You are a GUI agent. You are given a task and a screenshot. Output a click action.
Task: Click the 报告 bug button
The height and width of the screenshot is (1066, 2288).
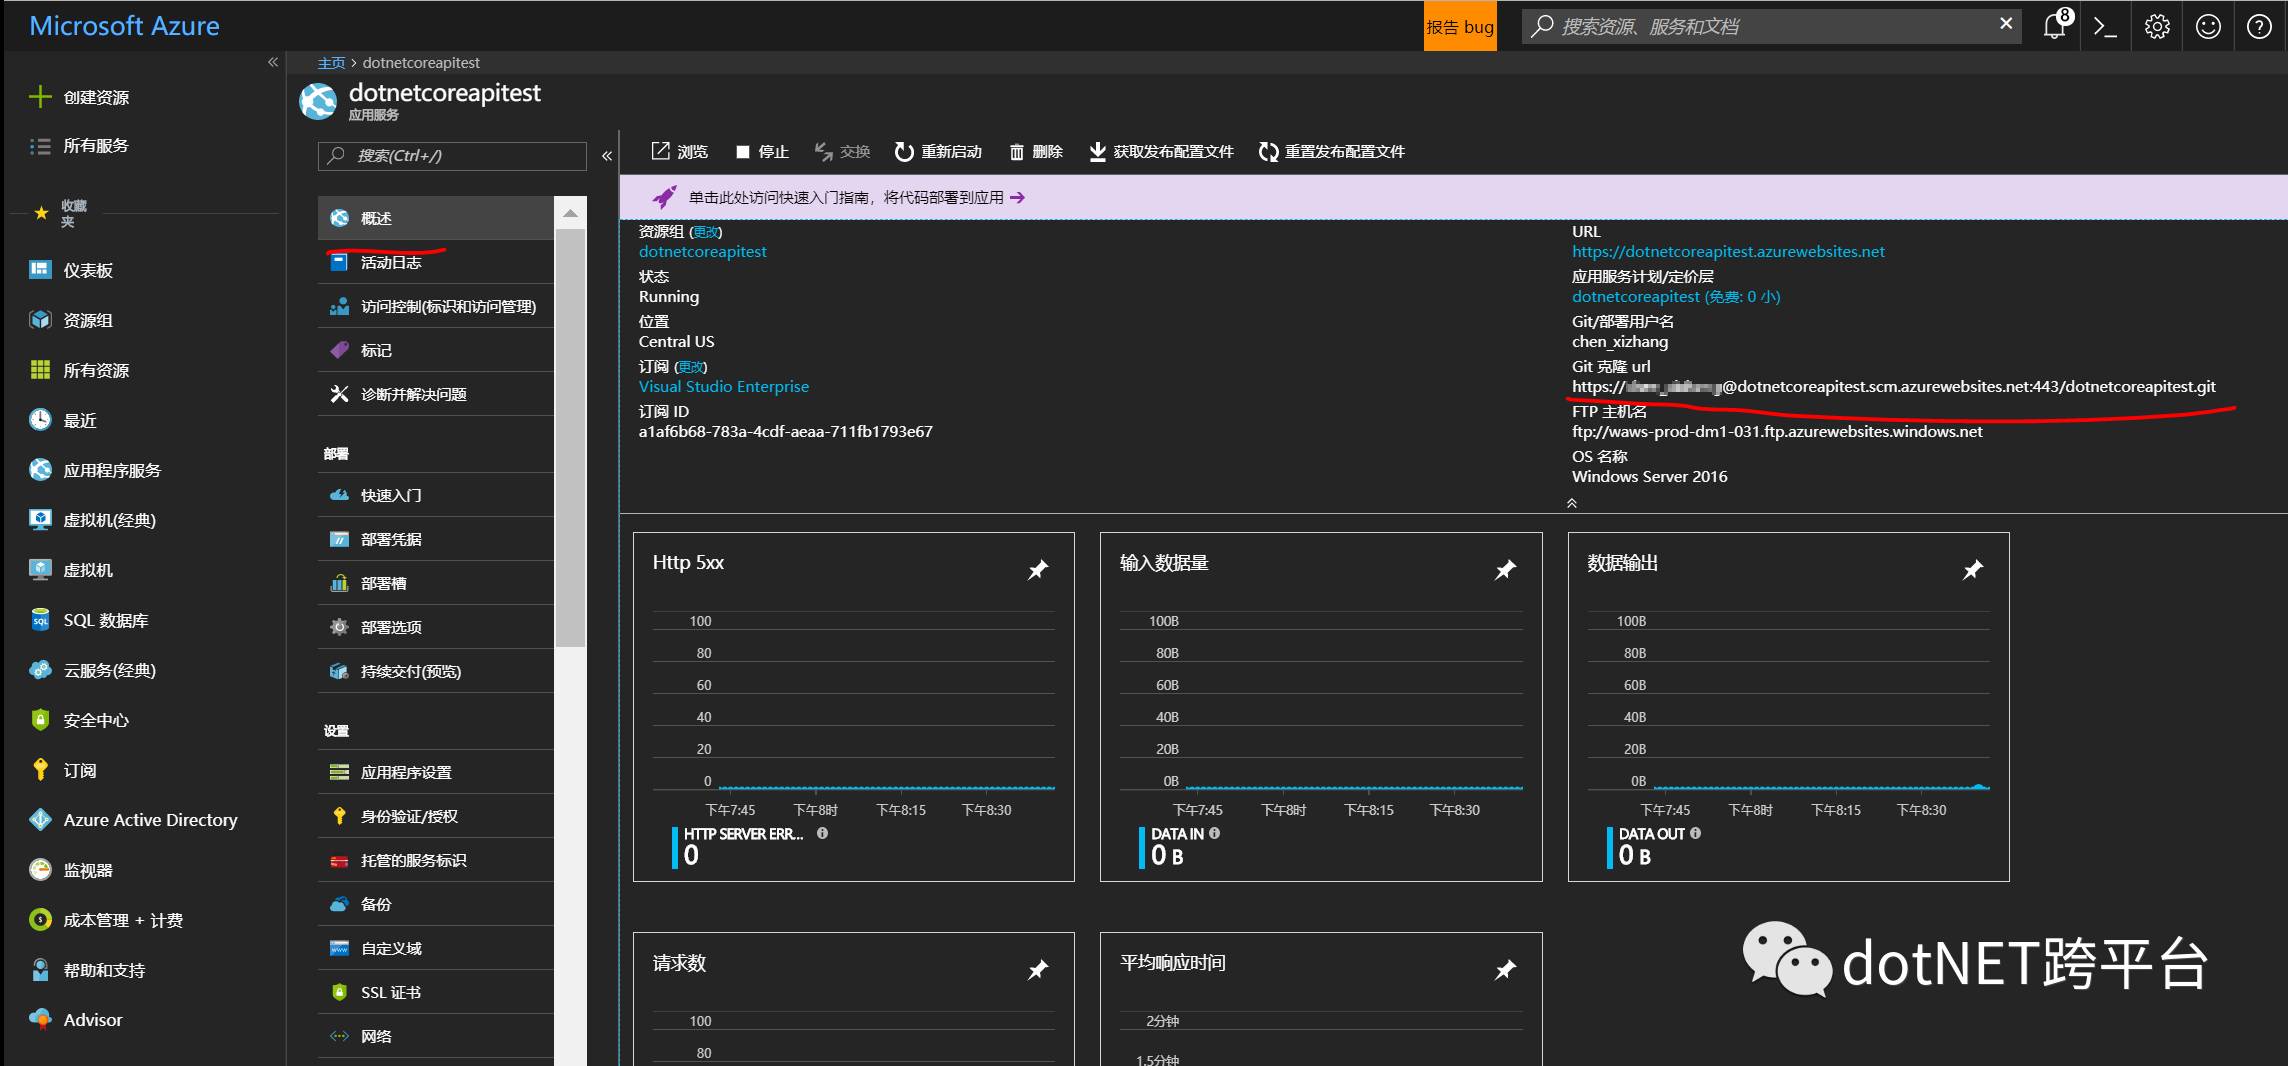pyautogui.click(x=1460, y=27)
